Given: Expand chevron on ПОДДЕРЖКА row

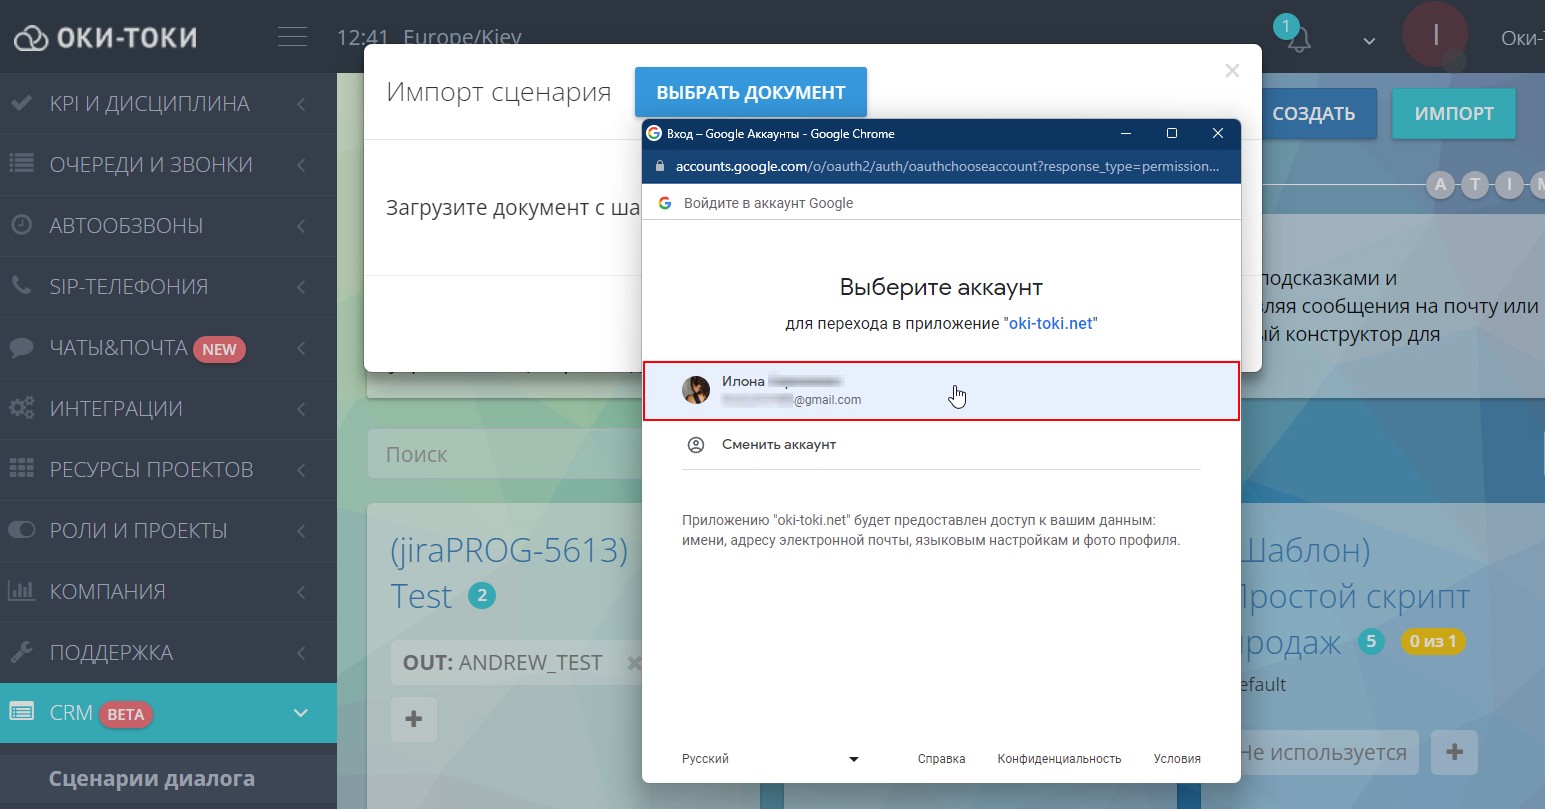Looking at the screenshot, I should [301, 653].
